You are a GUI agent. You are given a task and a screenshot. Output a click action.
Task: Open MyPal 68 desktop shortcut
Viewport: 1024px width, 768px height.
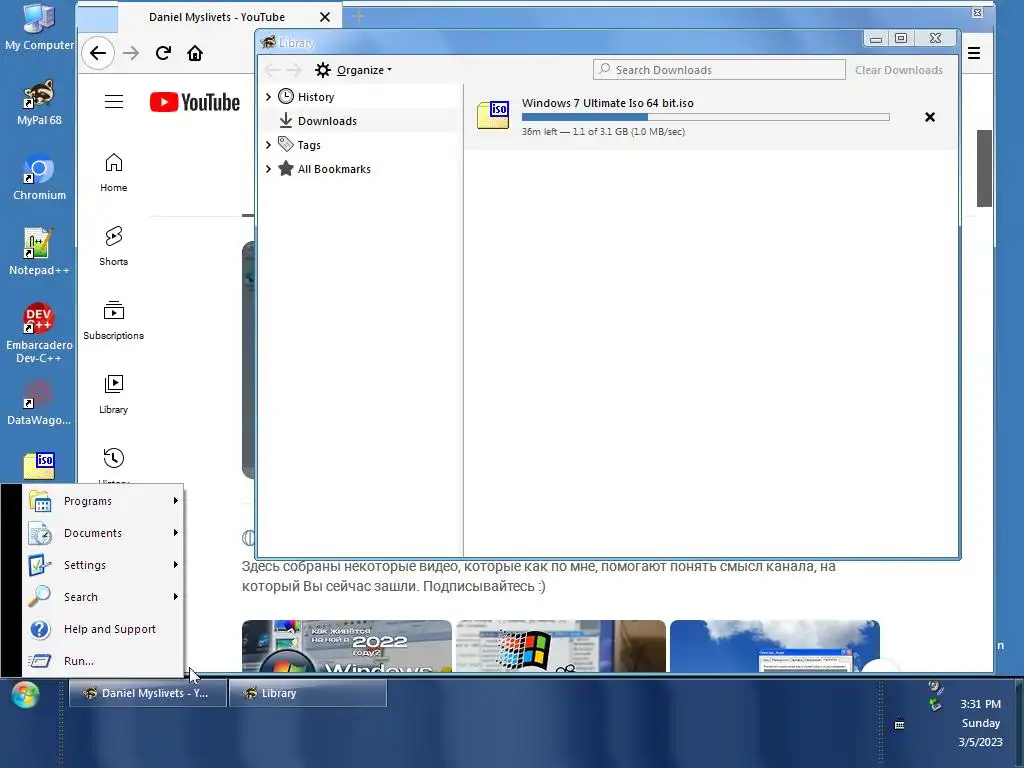pyautogui.click(x=39, y=103)
